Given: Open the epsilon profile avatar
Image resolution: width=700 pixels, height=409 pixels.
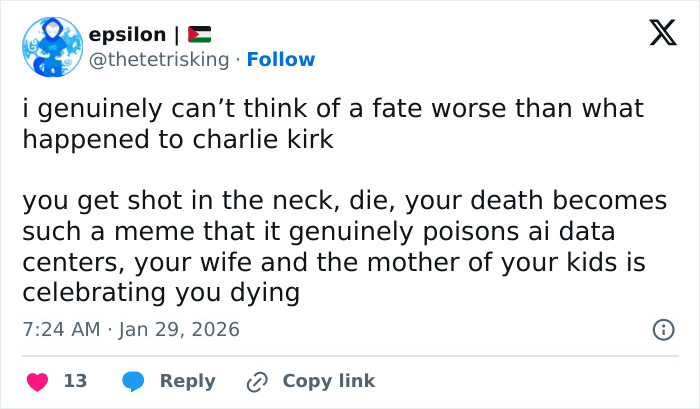Looking at the screenshot, I should click(x=50, y=47).
